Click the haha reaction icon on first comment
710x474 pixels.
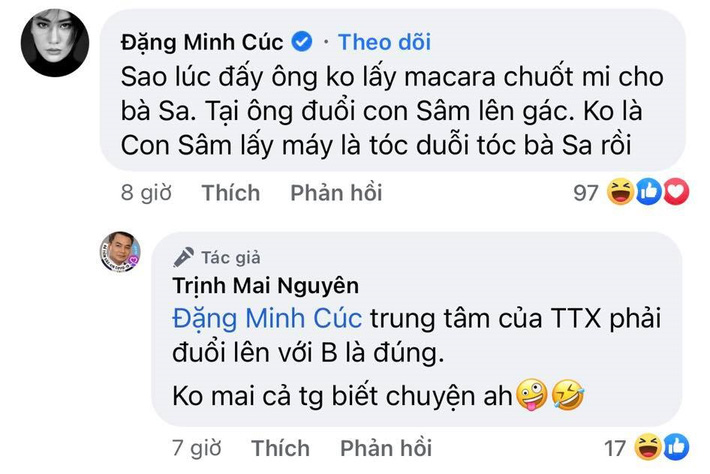tap(621, 192)
